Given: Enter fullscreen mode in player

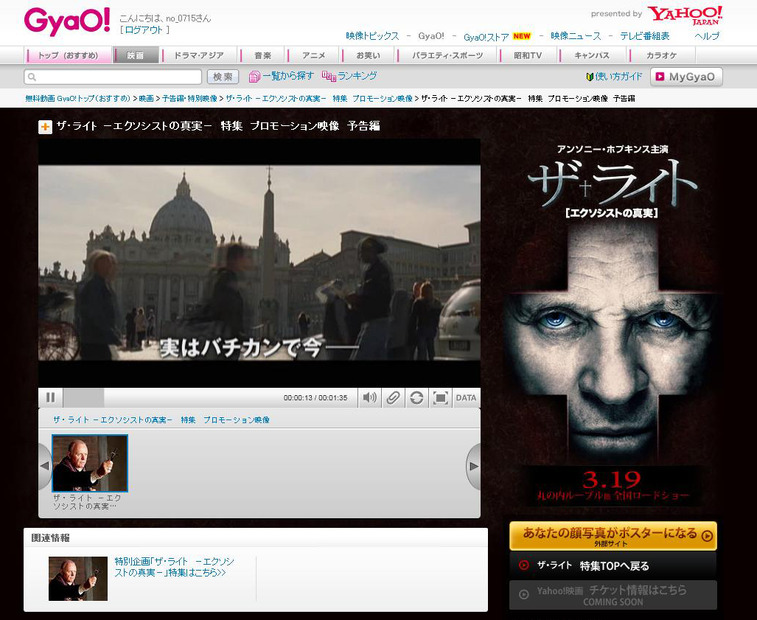Looking at the screenshot, I should tap(440, 398).
